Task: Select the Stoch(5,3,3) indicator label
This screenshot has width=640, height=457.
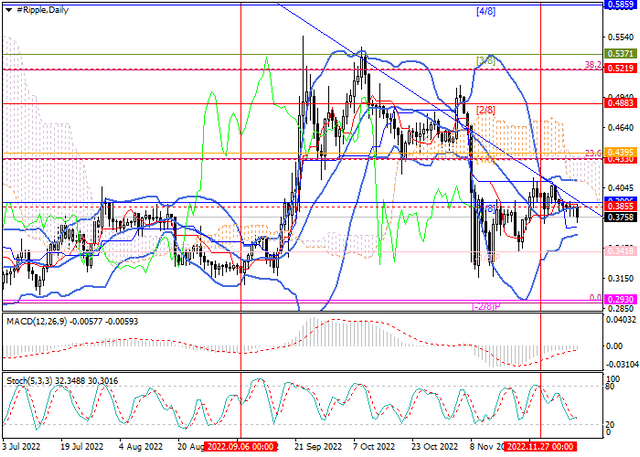Action: (x=31, y=381)
